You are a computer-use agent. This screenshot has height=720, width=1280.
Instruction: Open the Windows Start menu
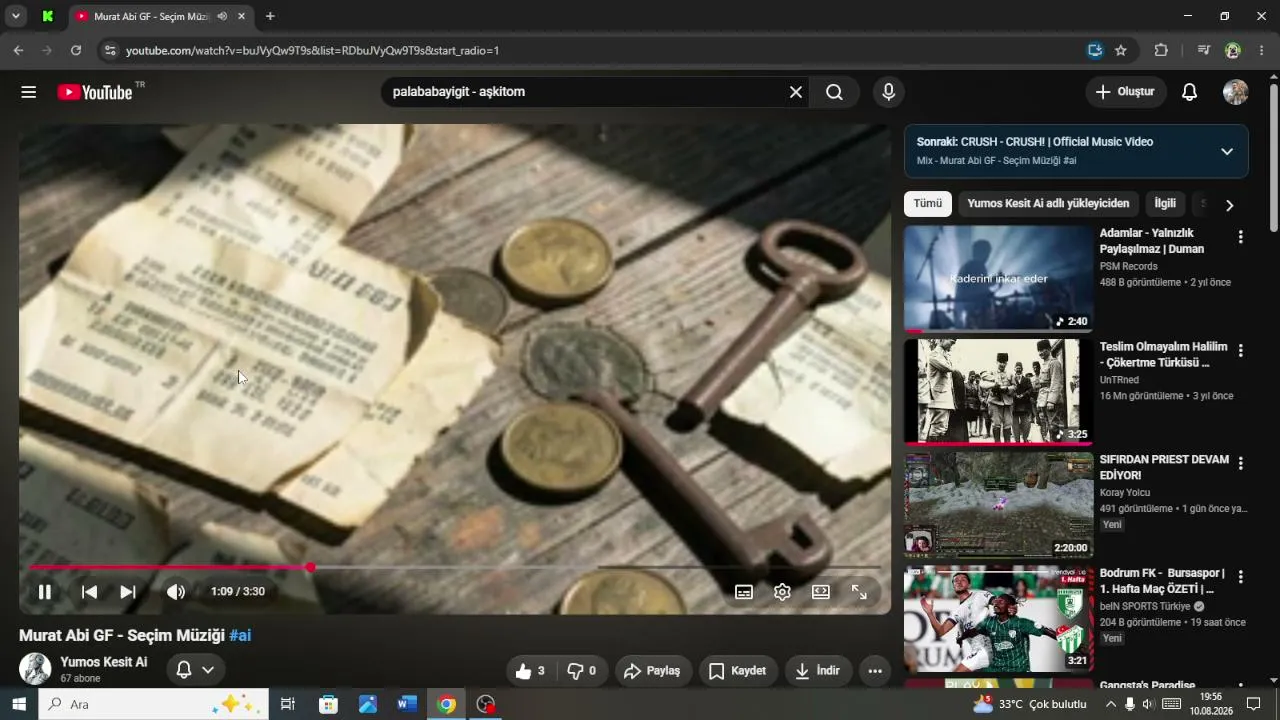pyautogui.click(x=18, y=704)
